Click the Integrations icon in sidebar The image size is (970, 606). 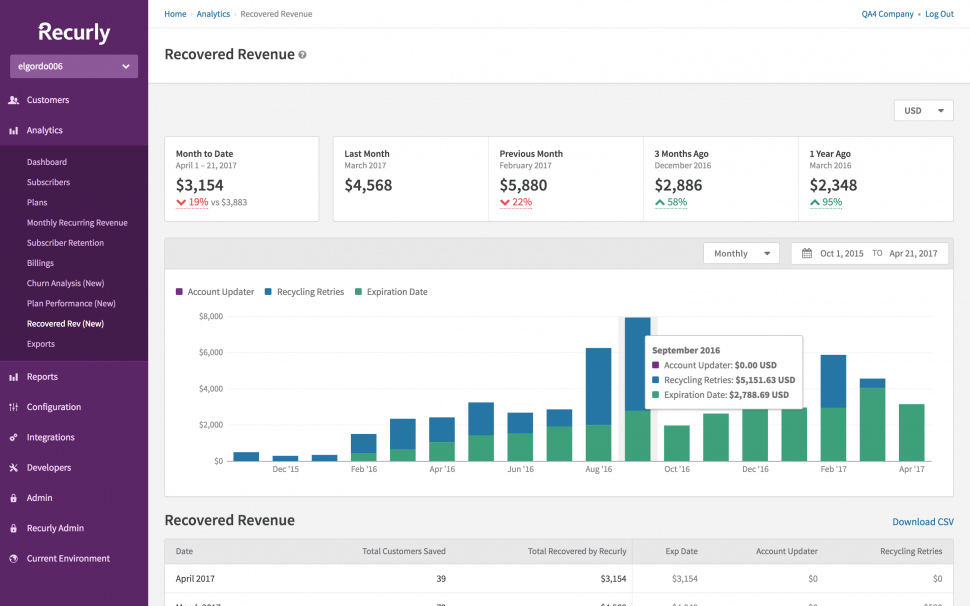pos(14,438)
